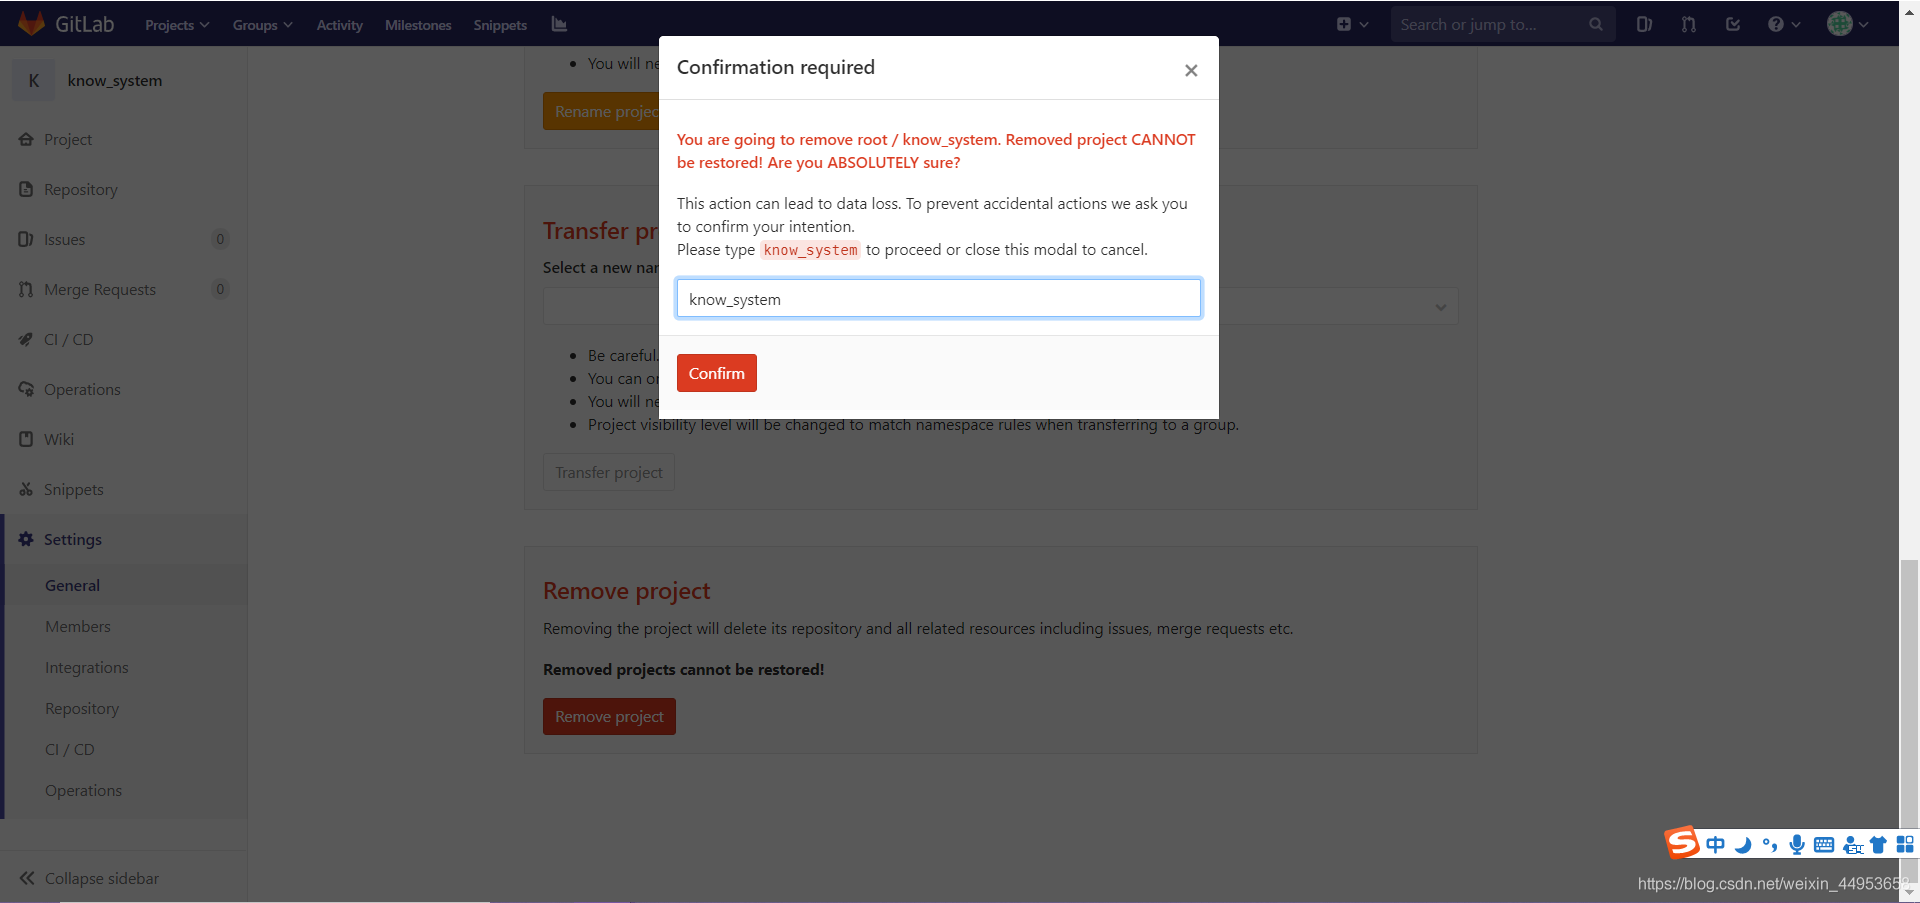
Task: Open the help question mark menu
Action: click(1783, 24)
